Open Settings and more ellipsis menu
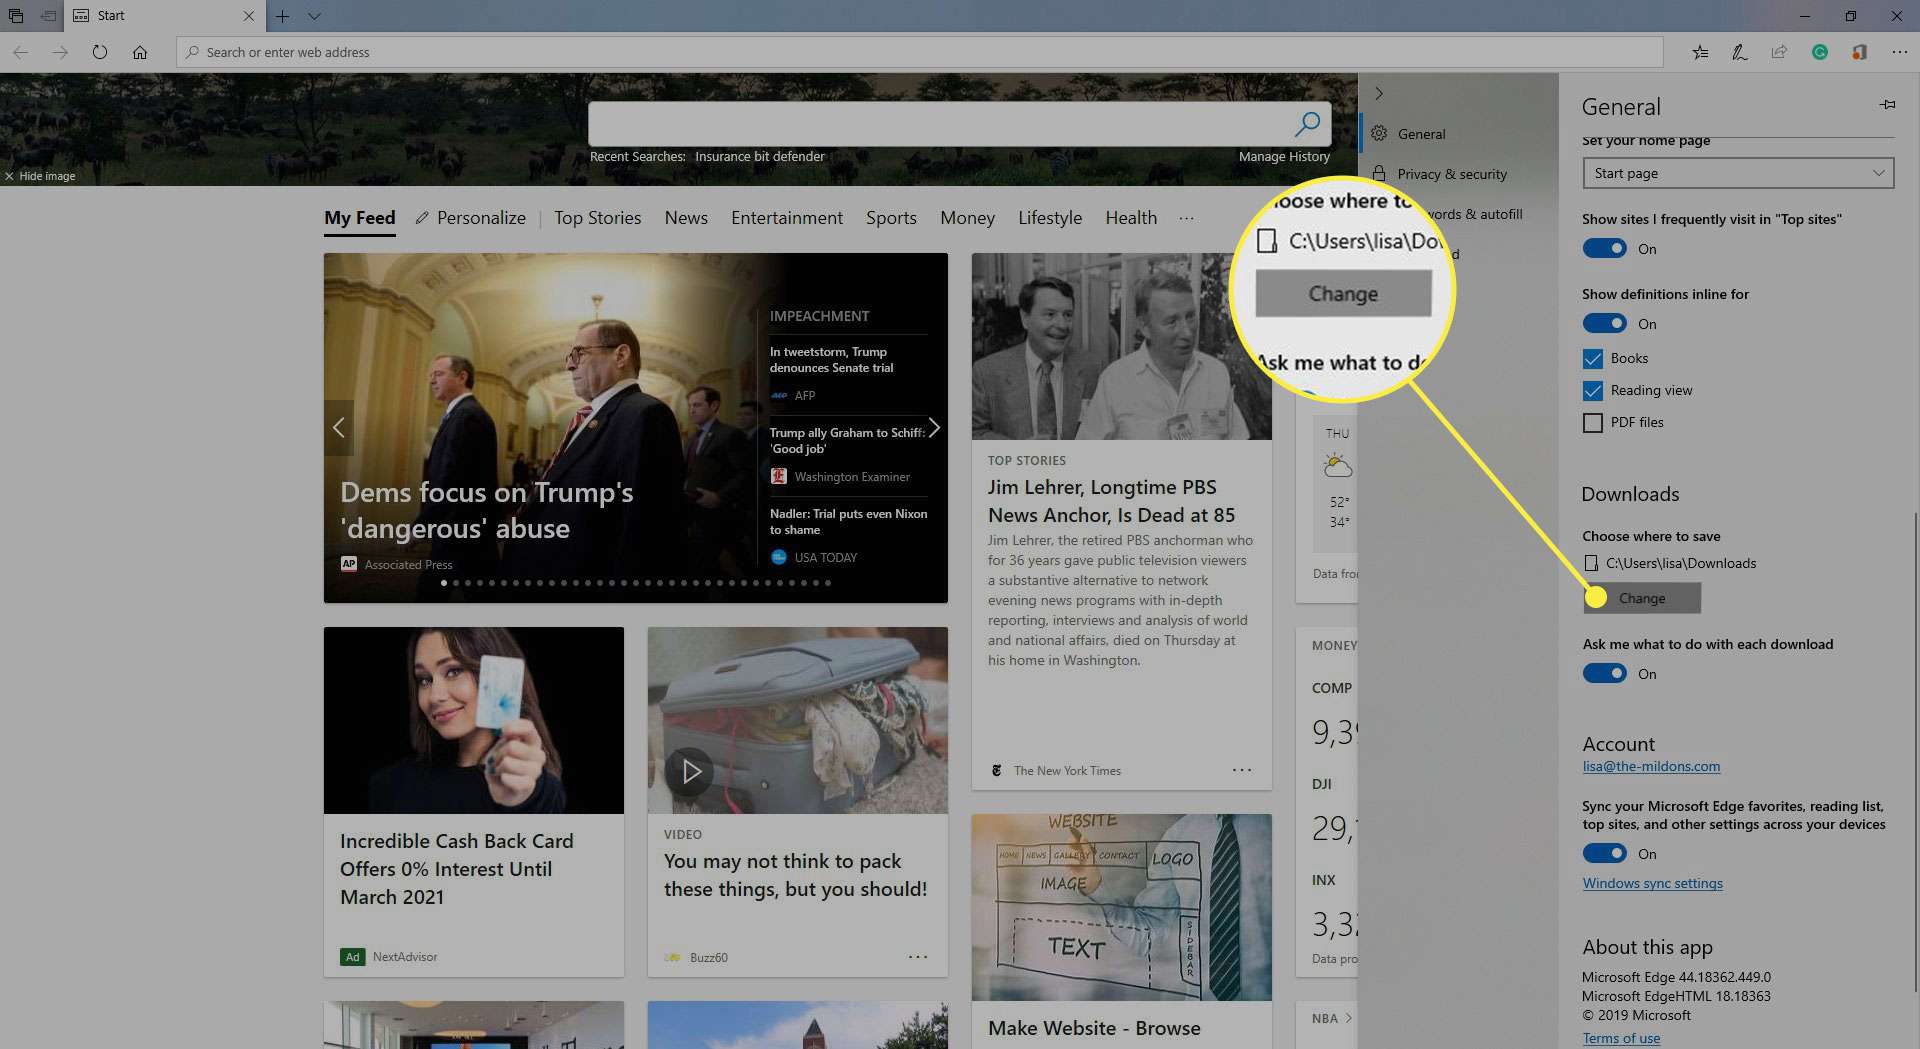1920x1049 pixels. [x=1899, y=52]
